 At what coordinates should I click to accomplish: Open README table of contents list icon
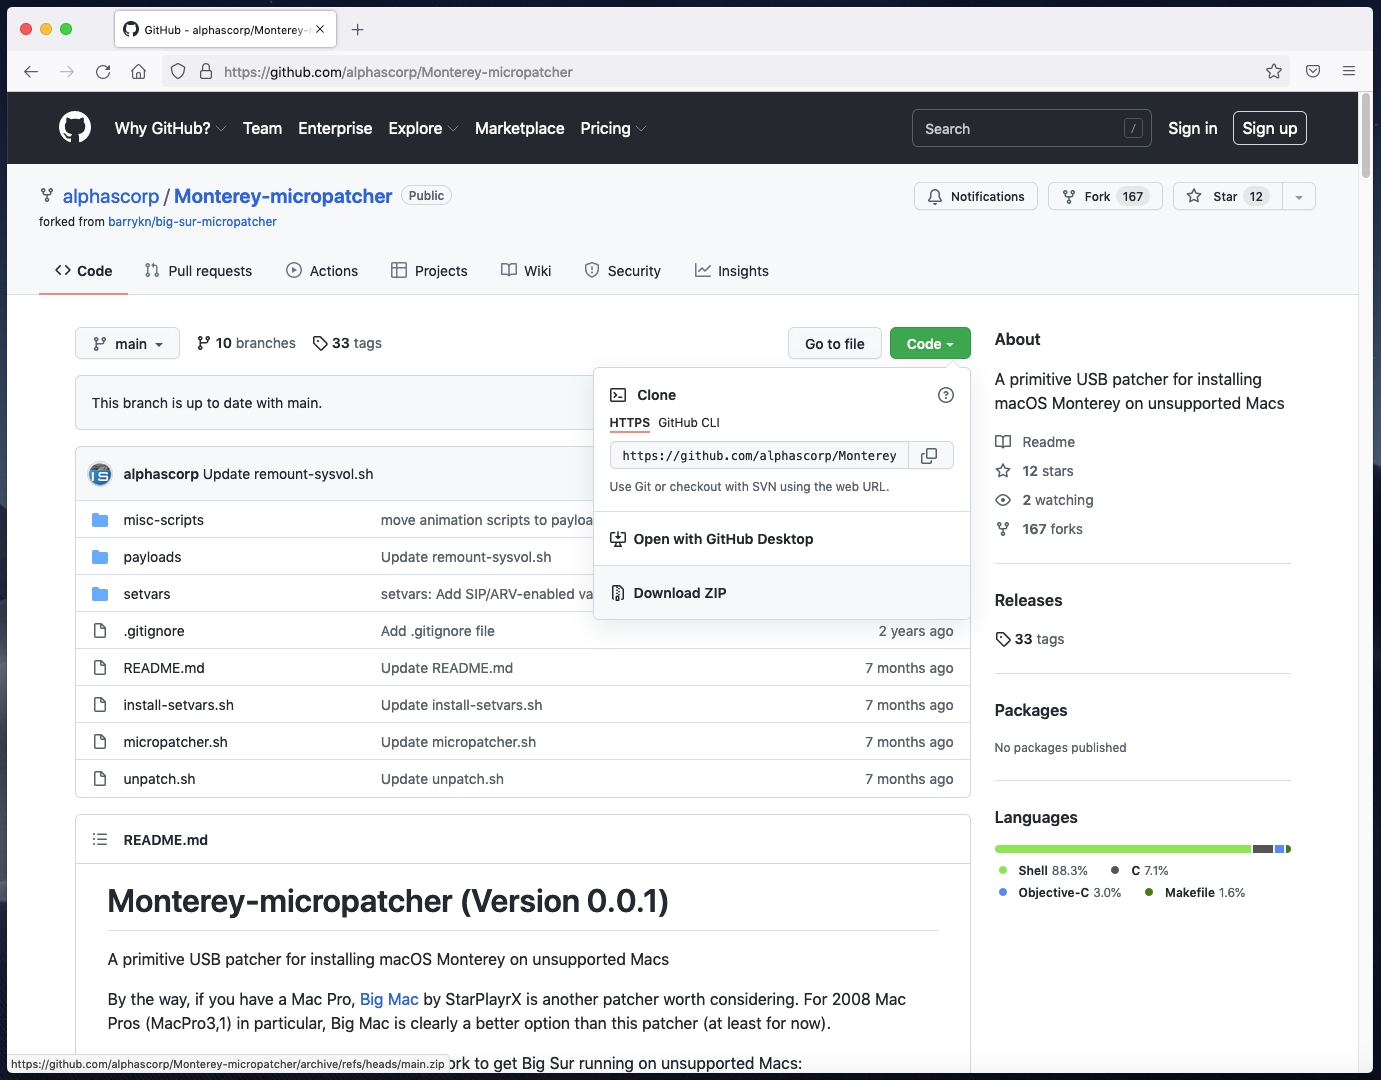(x=100, y=840)
